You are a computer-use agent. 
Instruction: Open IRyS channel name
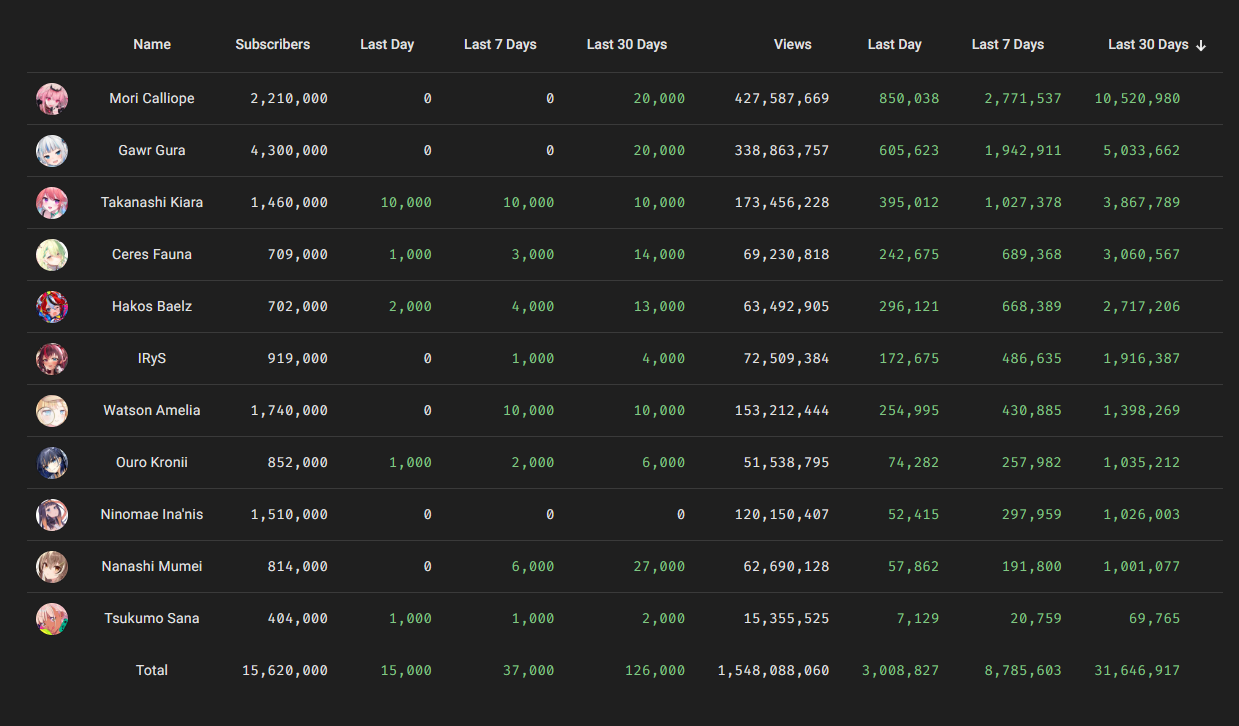point(152,358)
